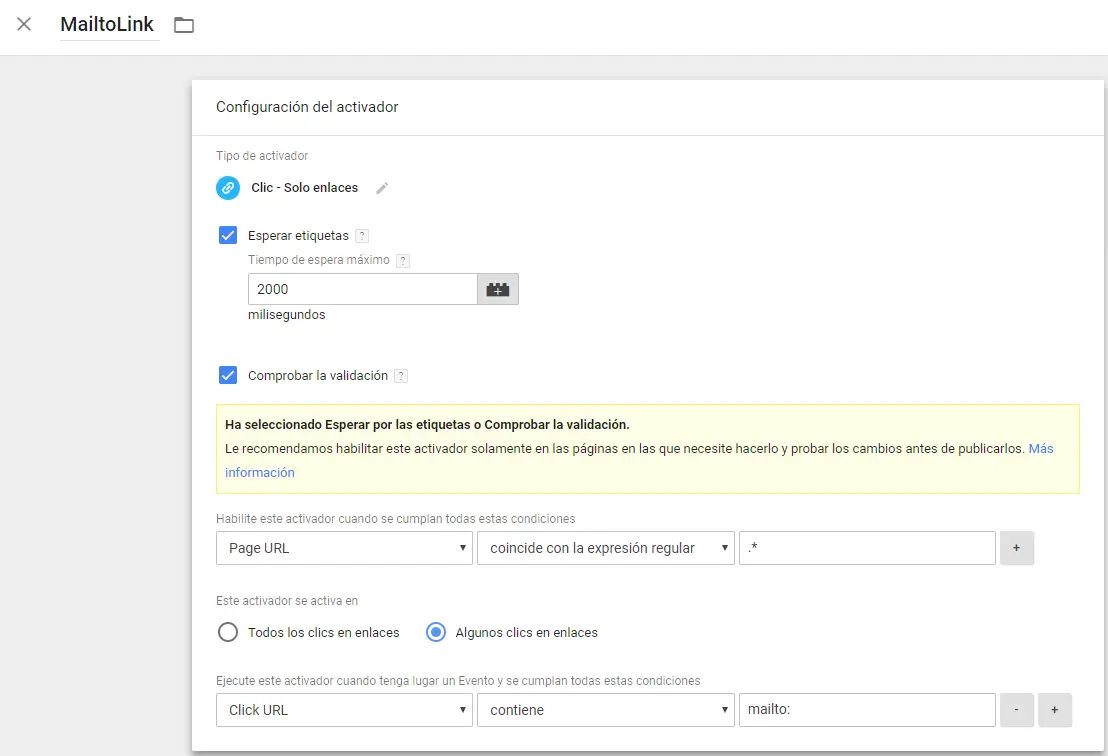Open variable picker beside wait time field
The height and width of the screenshot is (756, 1108).
498,289
